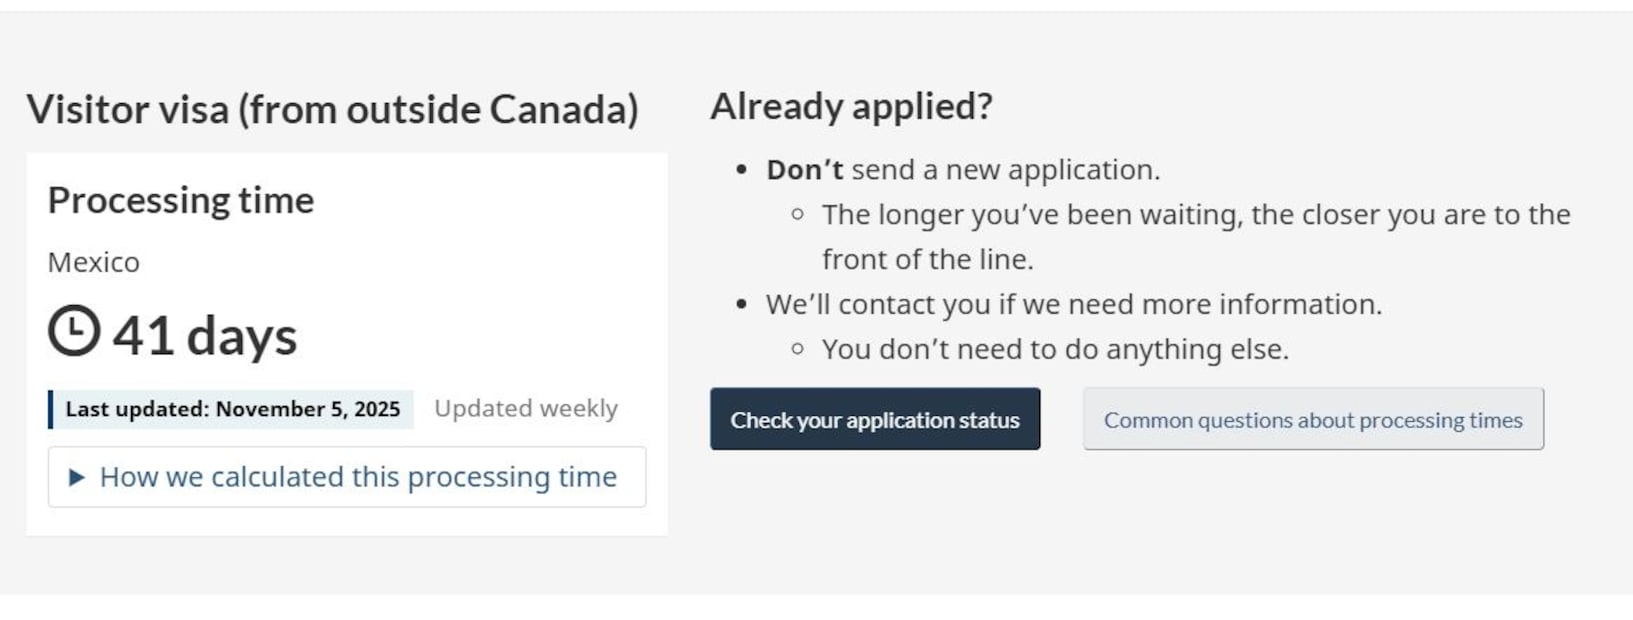1633x620 pixels.
Task: Click the "Last updated:" label in badge
Action: [137, 409]
